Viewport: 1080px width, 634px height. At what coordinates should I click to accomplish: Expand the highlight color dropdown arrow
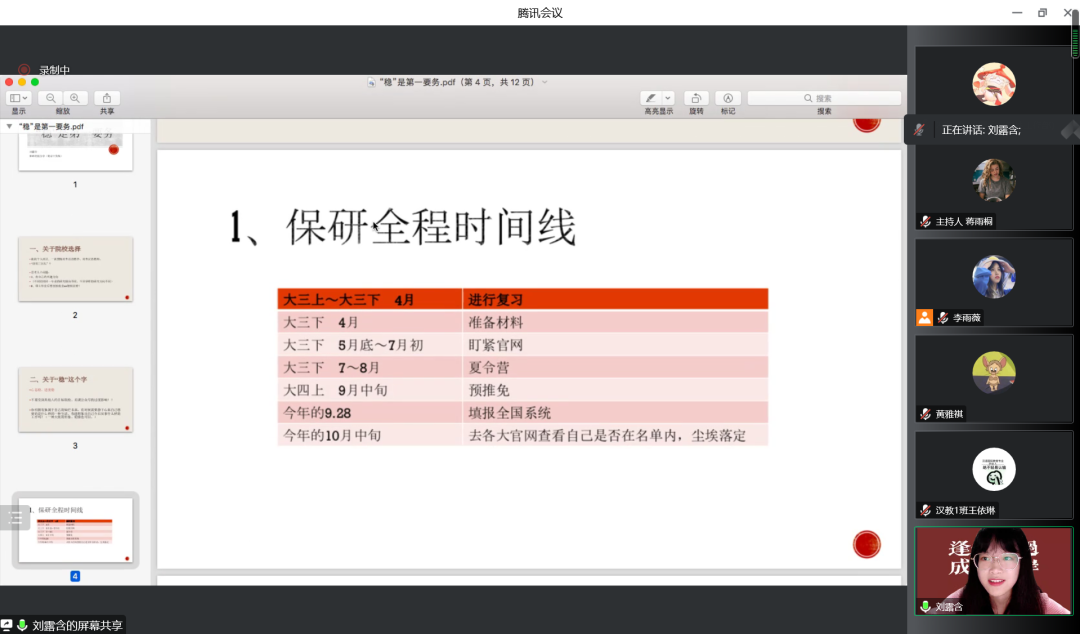click(x=668, y=98)
